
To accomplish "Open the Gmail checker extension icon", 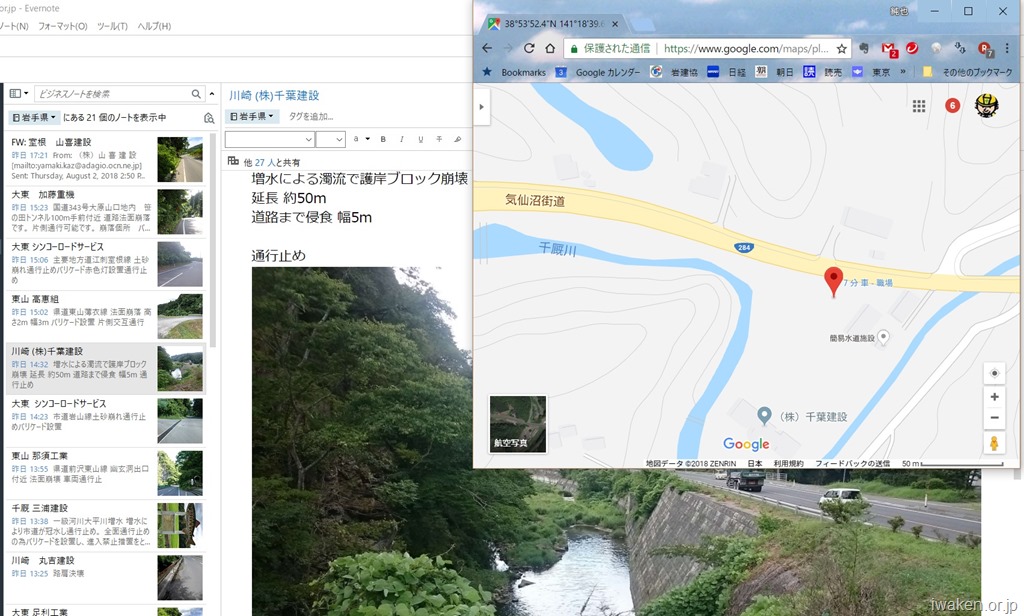I will pyautogui.click(x=888, y=49).
